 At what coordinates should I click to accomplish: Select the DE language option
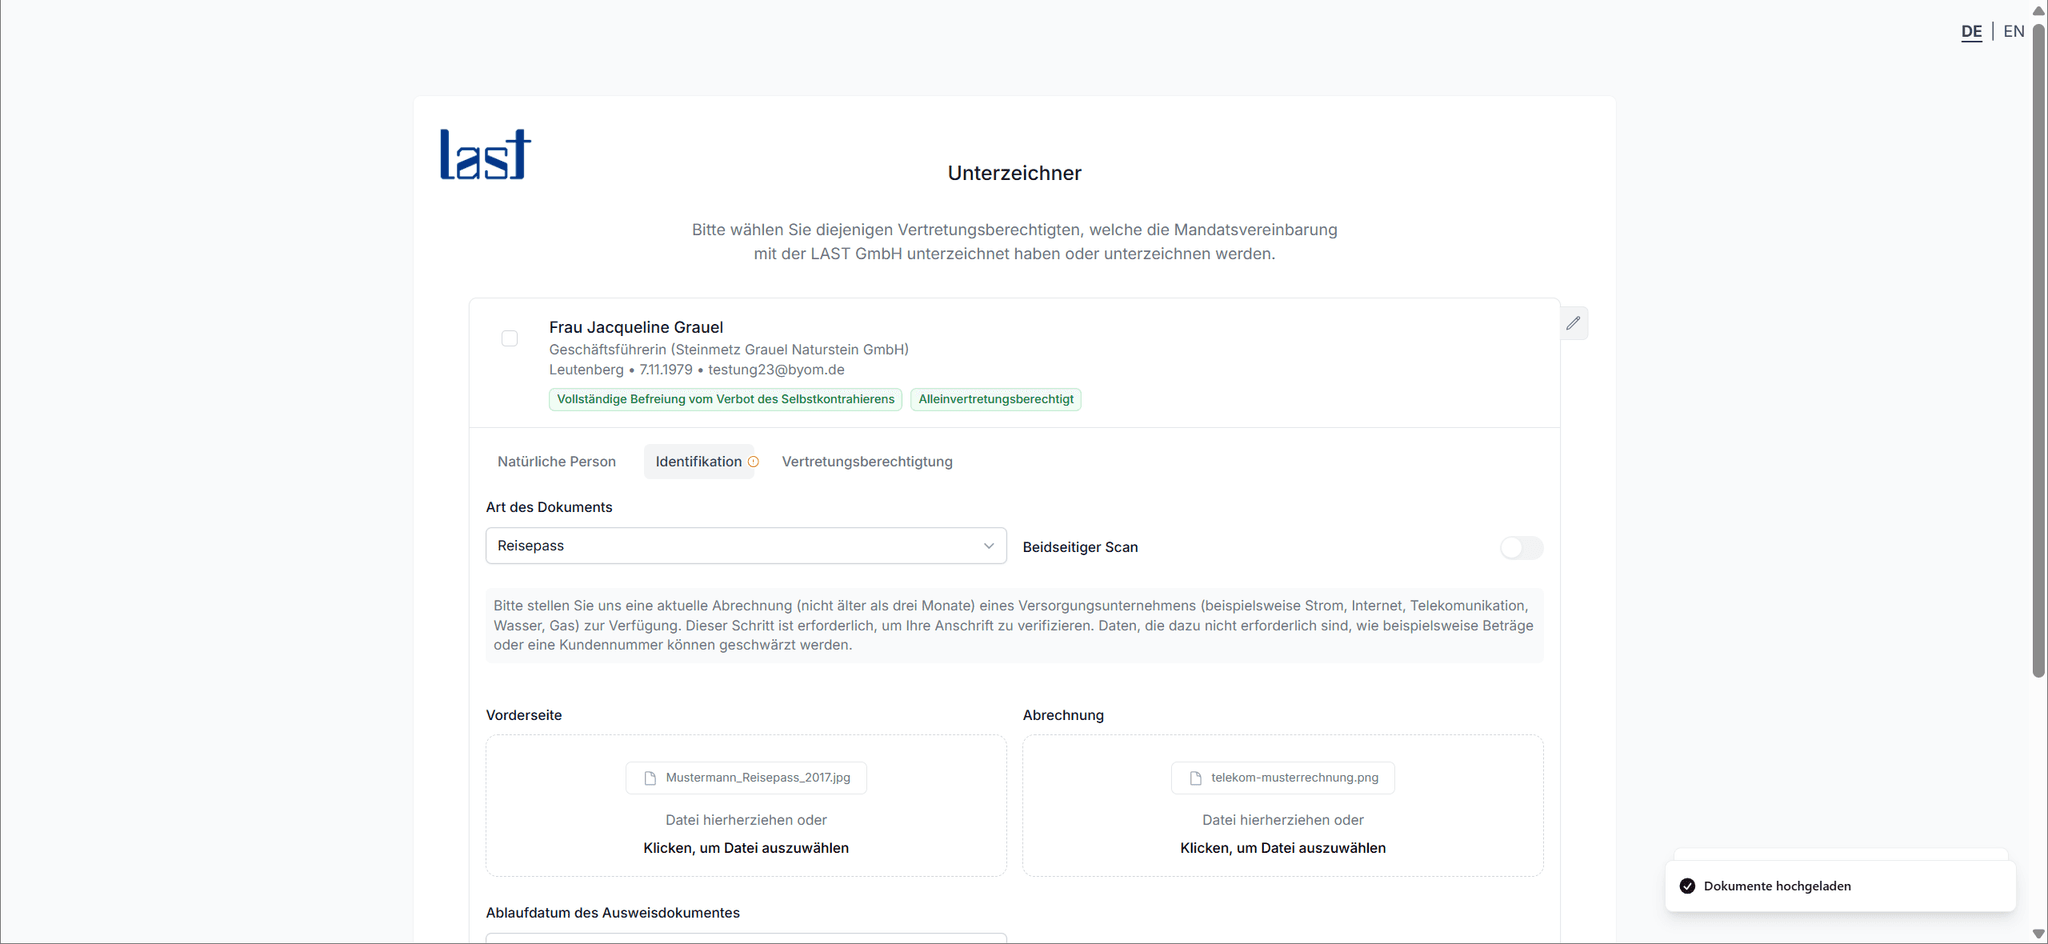tap(1971, 32)
